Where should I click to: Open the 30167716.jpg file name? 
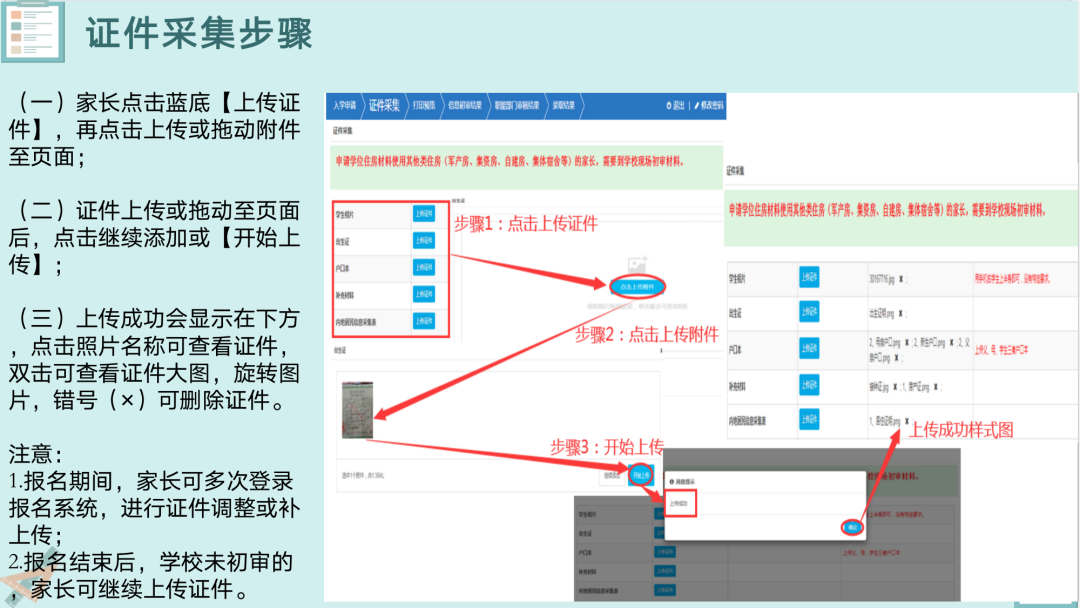click(x=882, y=279)
